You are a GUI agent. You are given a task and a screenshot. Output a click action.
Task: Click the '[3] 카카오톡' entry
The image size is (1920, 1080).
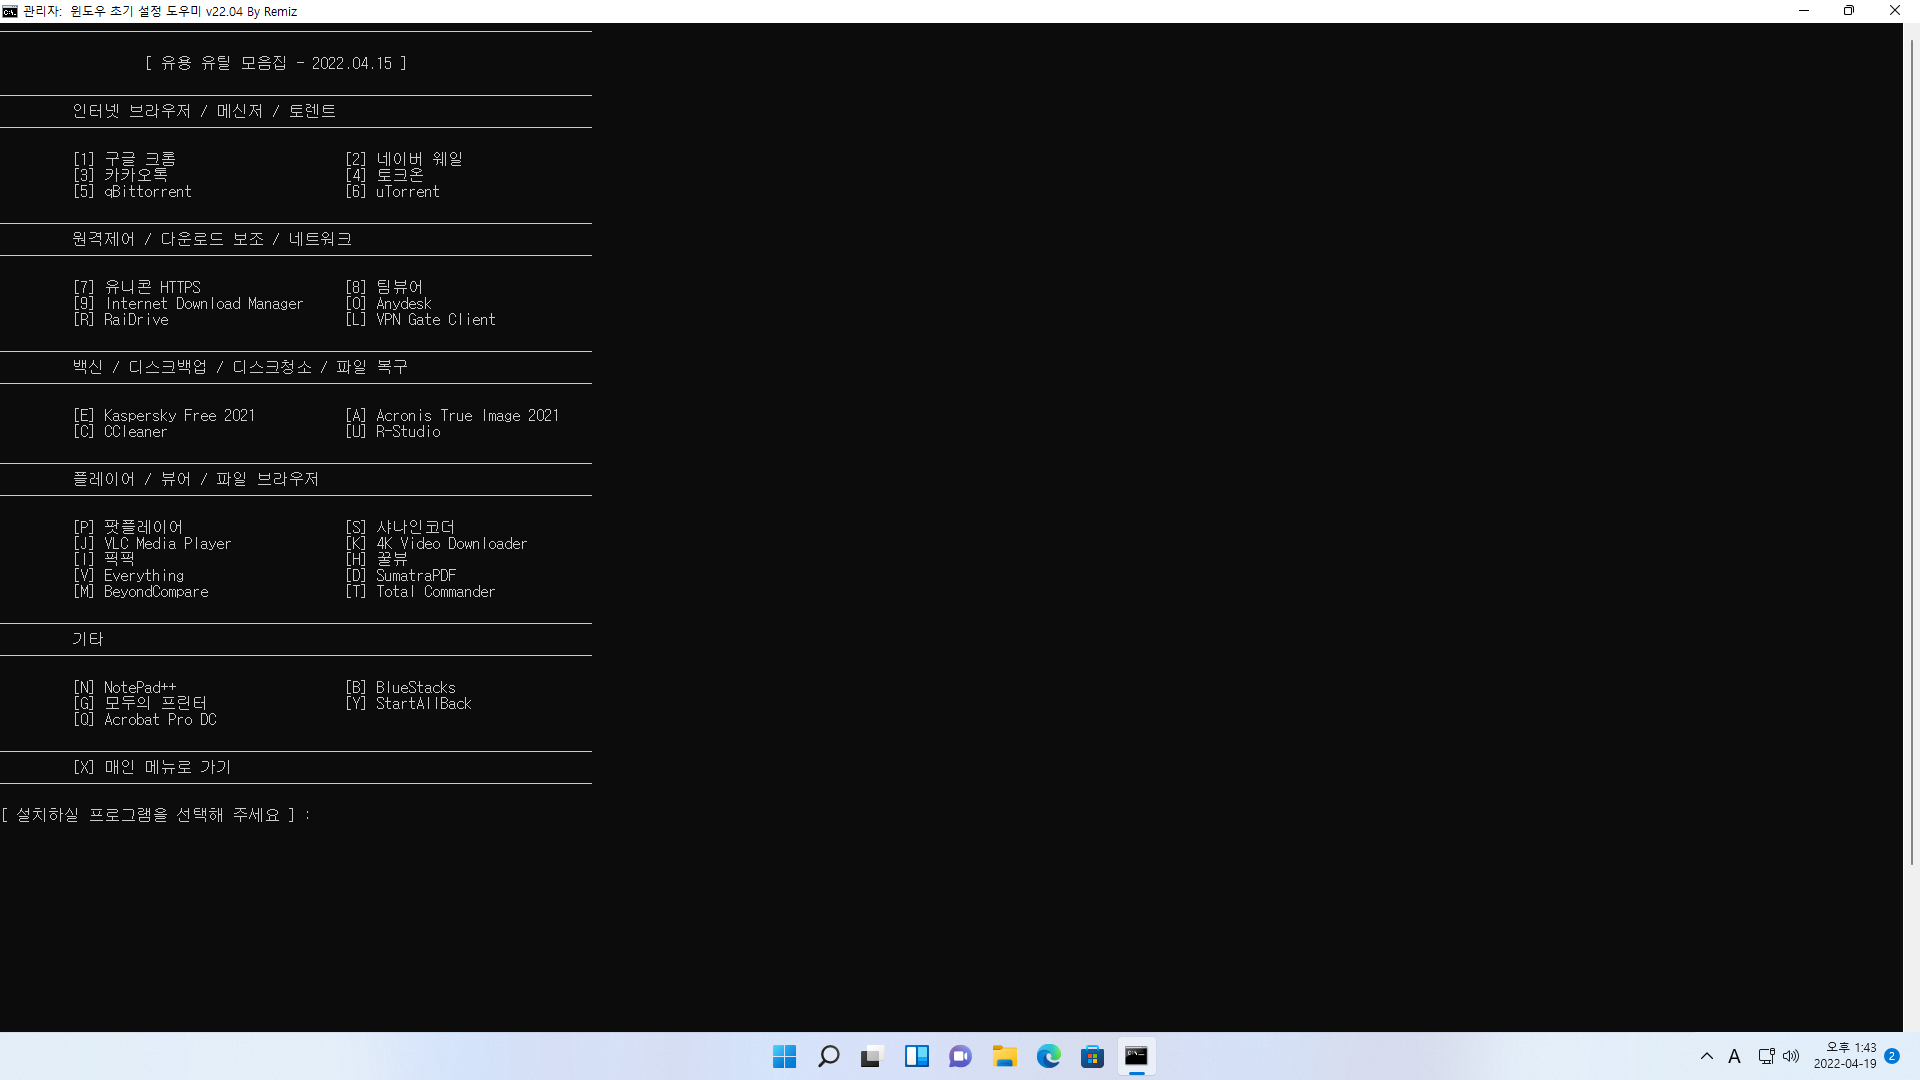pos(121,175)
